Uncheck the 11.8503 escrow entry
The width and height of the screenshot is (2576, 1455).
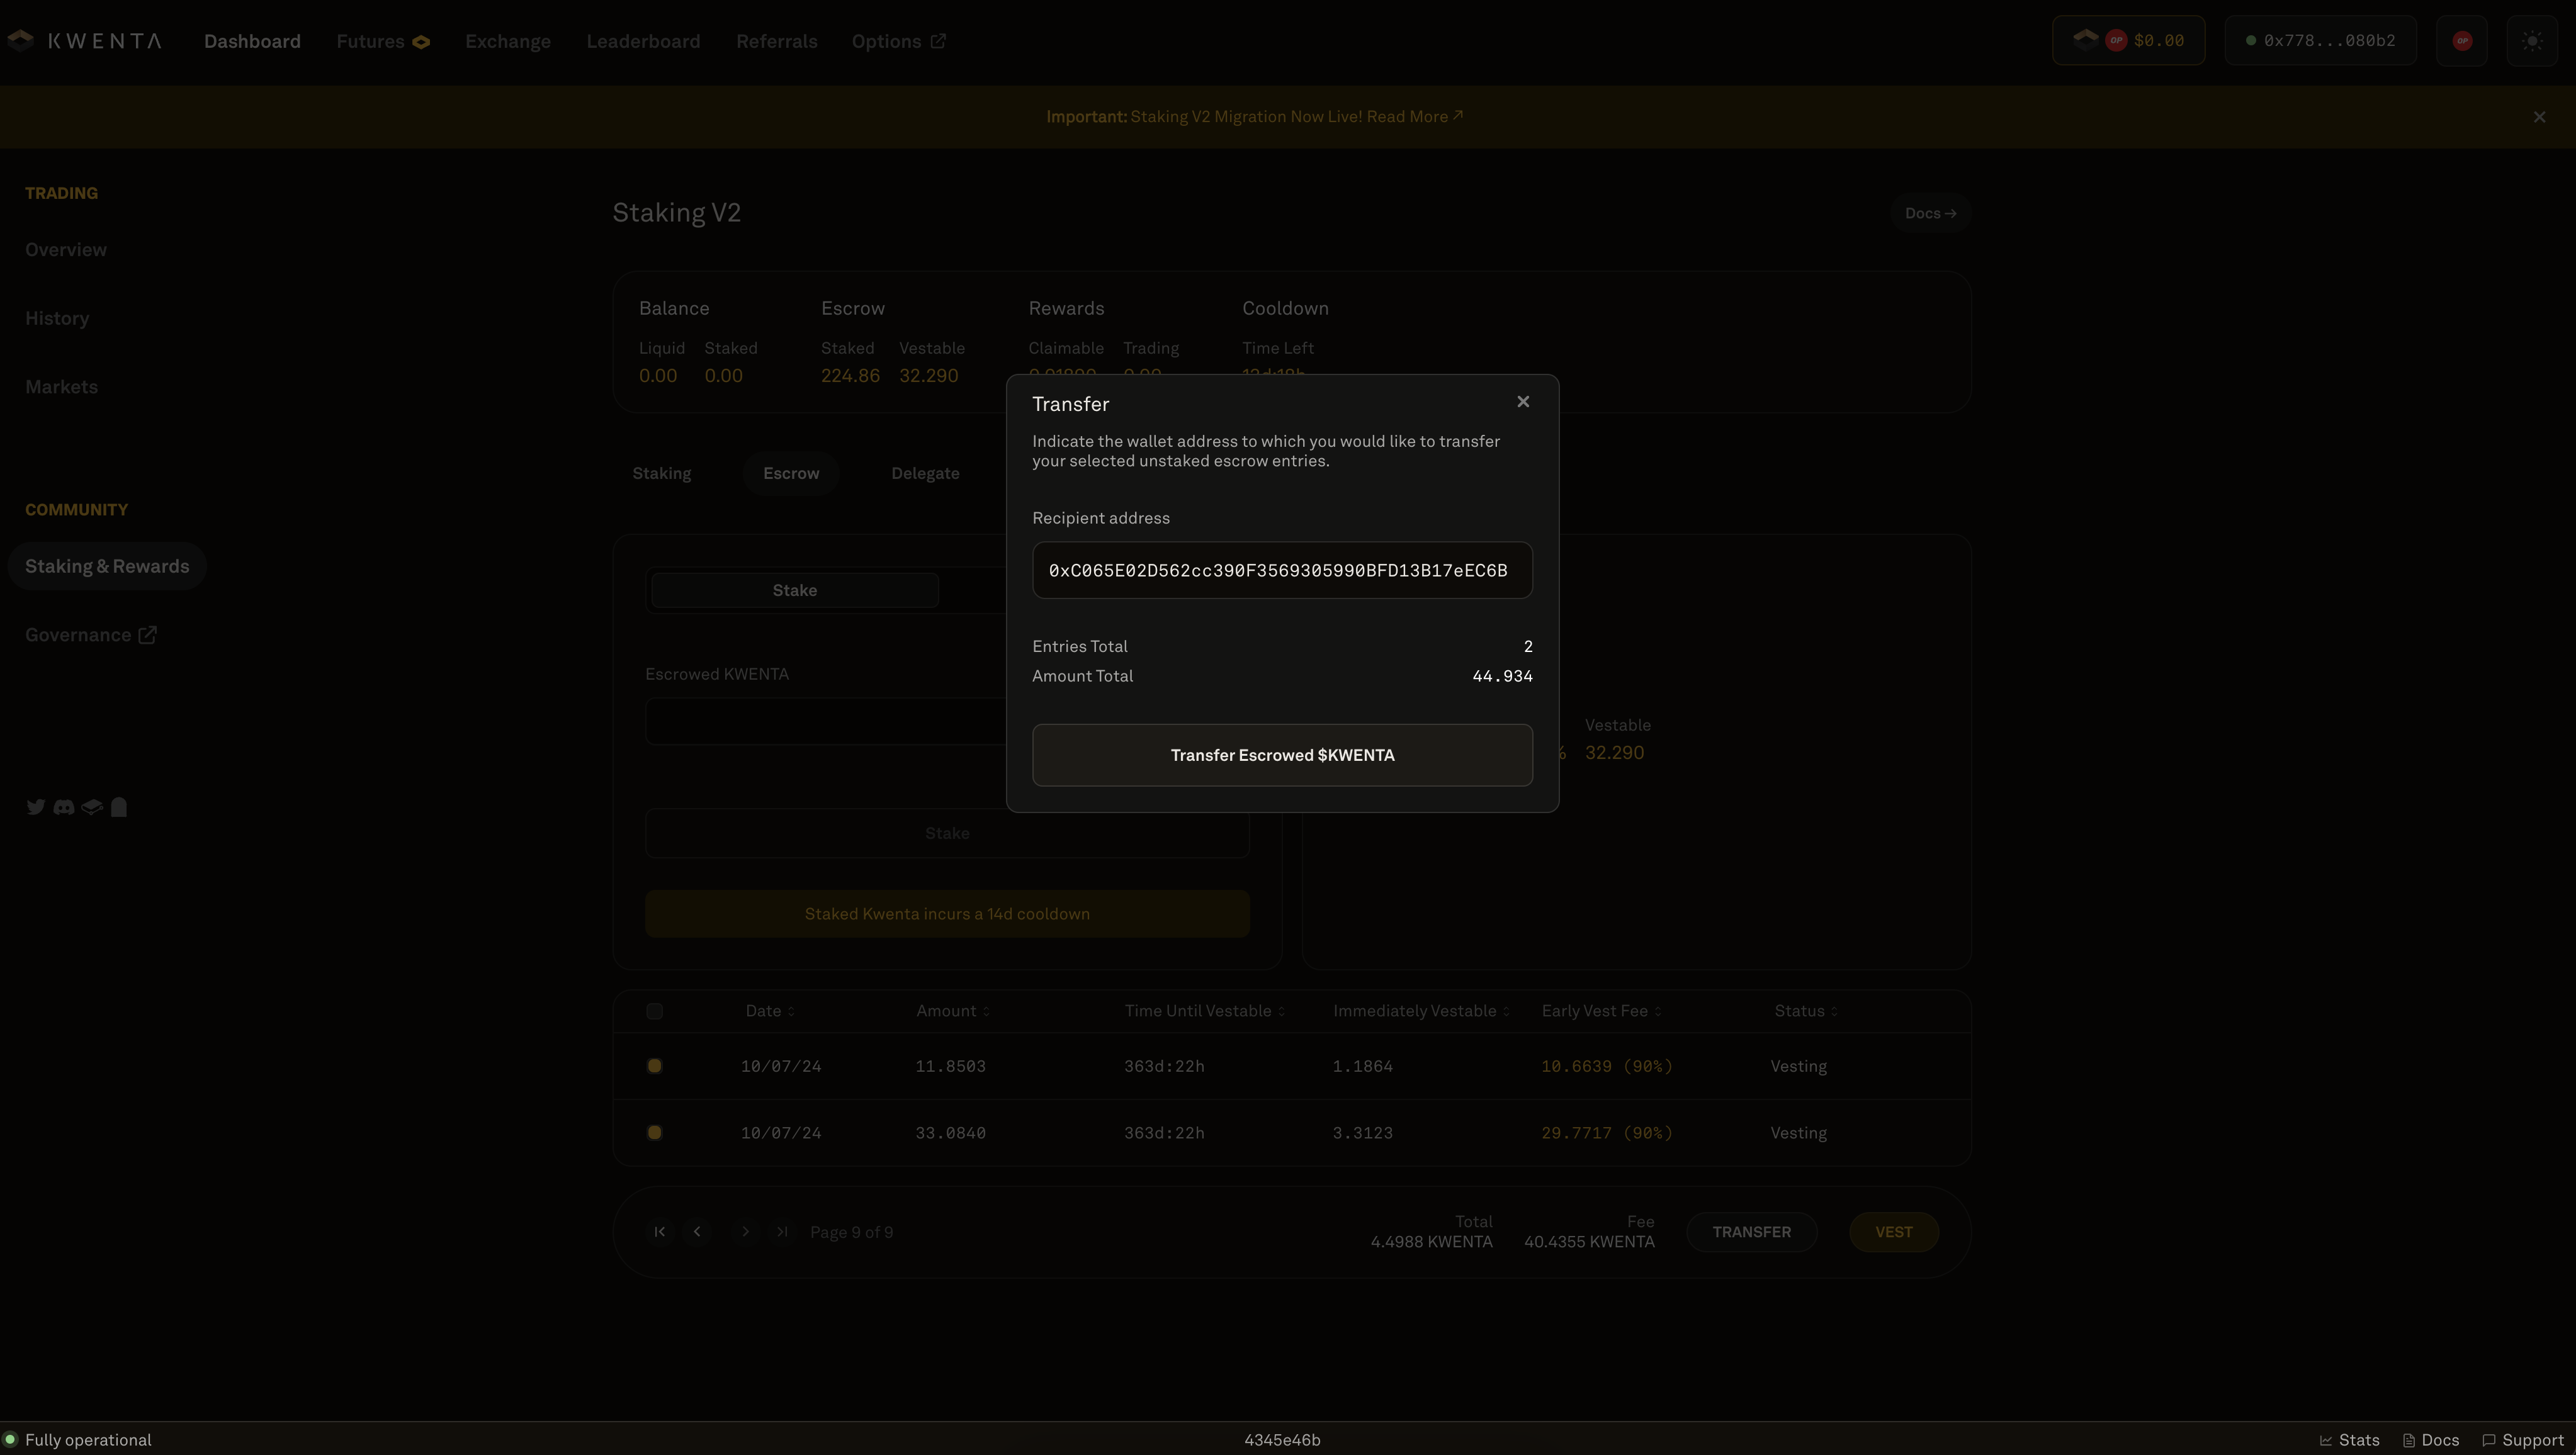[654, 1066]
